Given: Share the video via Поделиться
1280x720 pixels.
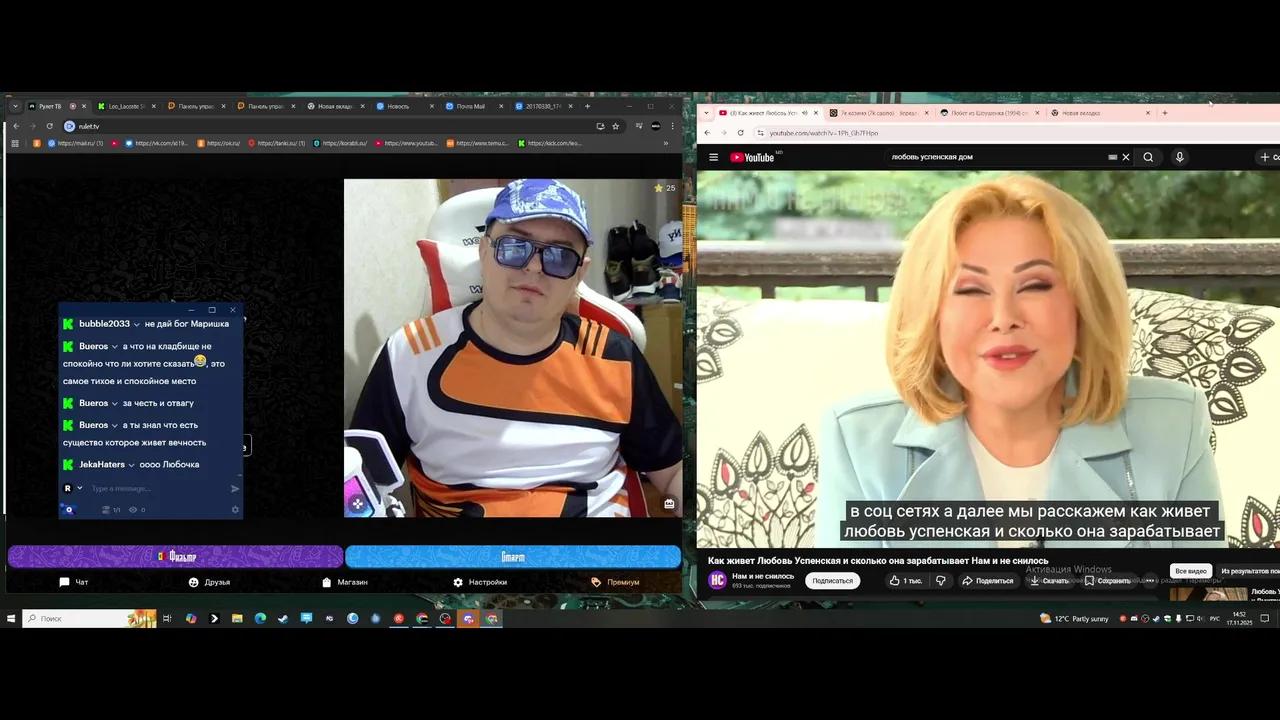Looking at the screenshot, I should [988, 581].
